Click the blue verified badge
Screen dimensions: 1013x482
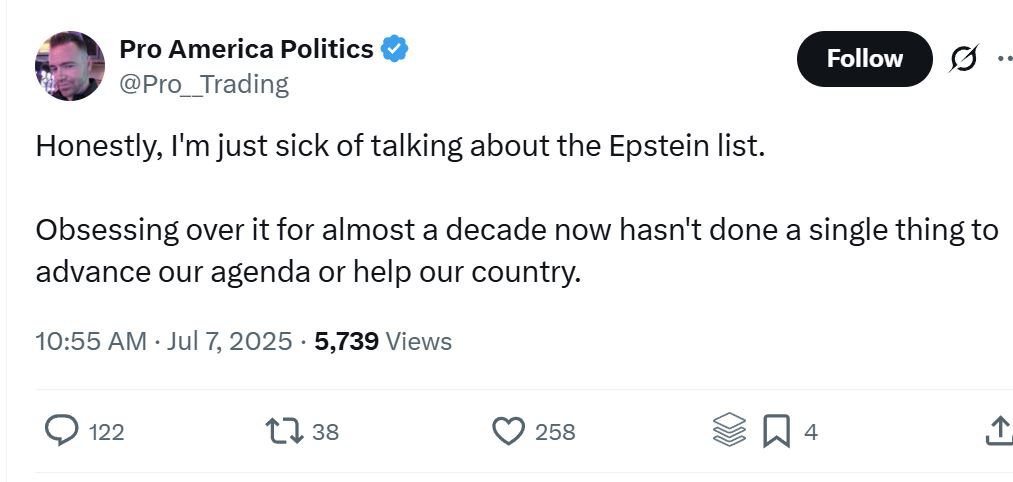click(x=394, y=49)
